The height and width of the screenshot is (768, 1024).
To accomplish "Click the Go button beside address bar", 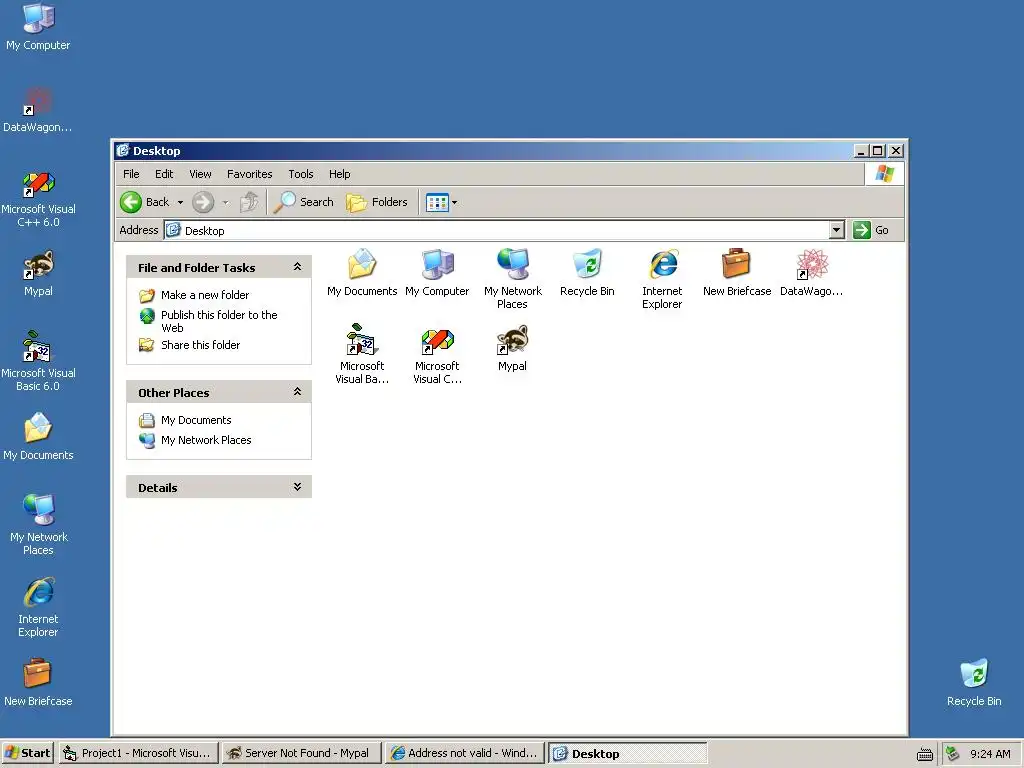I will point(871,230).
